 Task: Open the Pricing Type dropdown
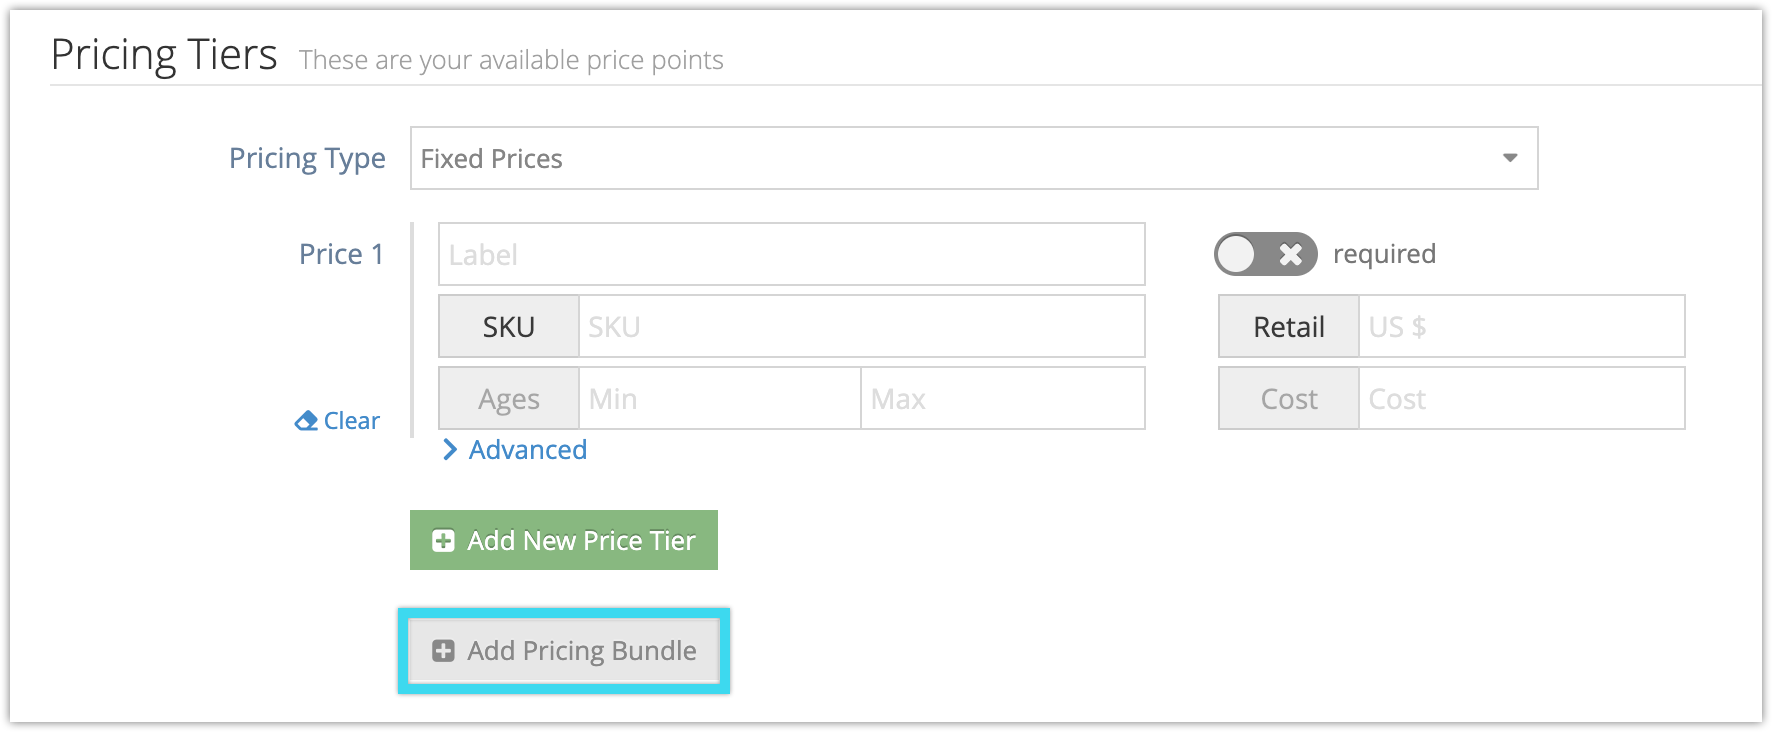tap(974, 158)
